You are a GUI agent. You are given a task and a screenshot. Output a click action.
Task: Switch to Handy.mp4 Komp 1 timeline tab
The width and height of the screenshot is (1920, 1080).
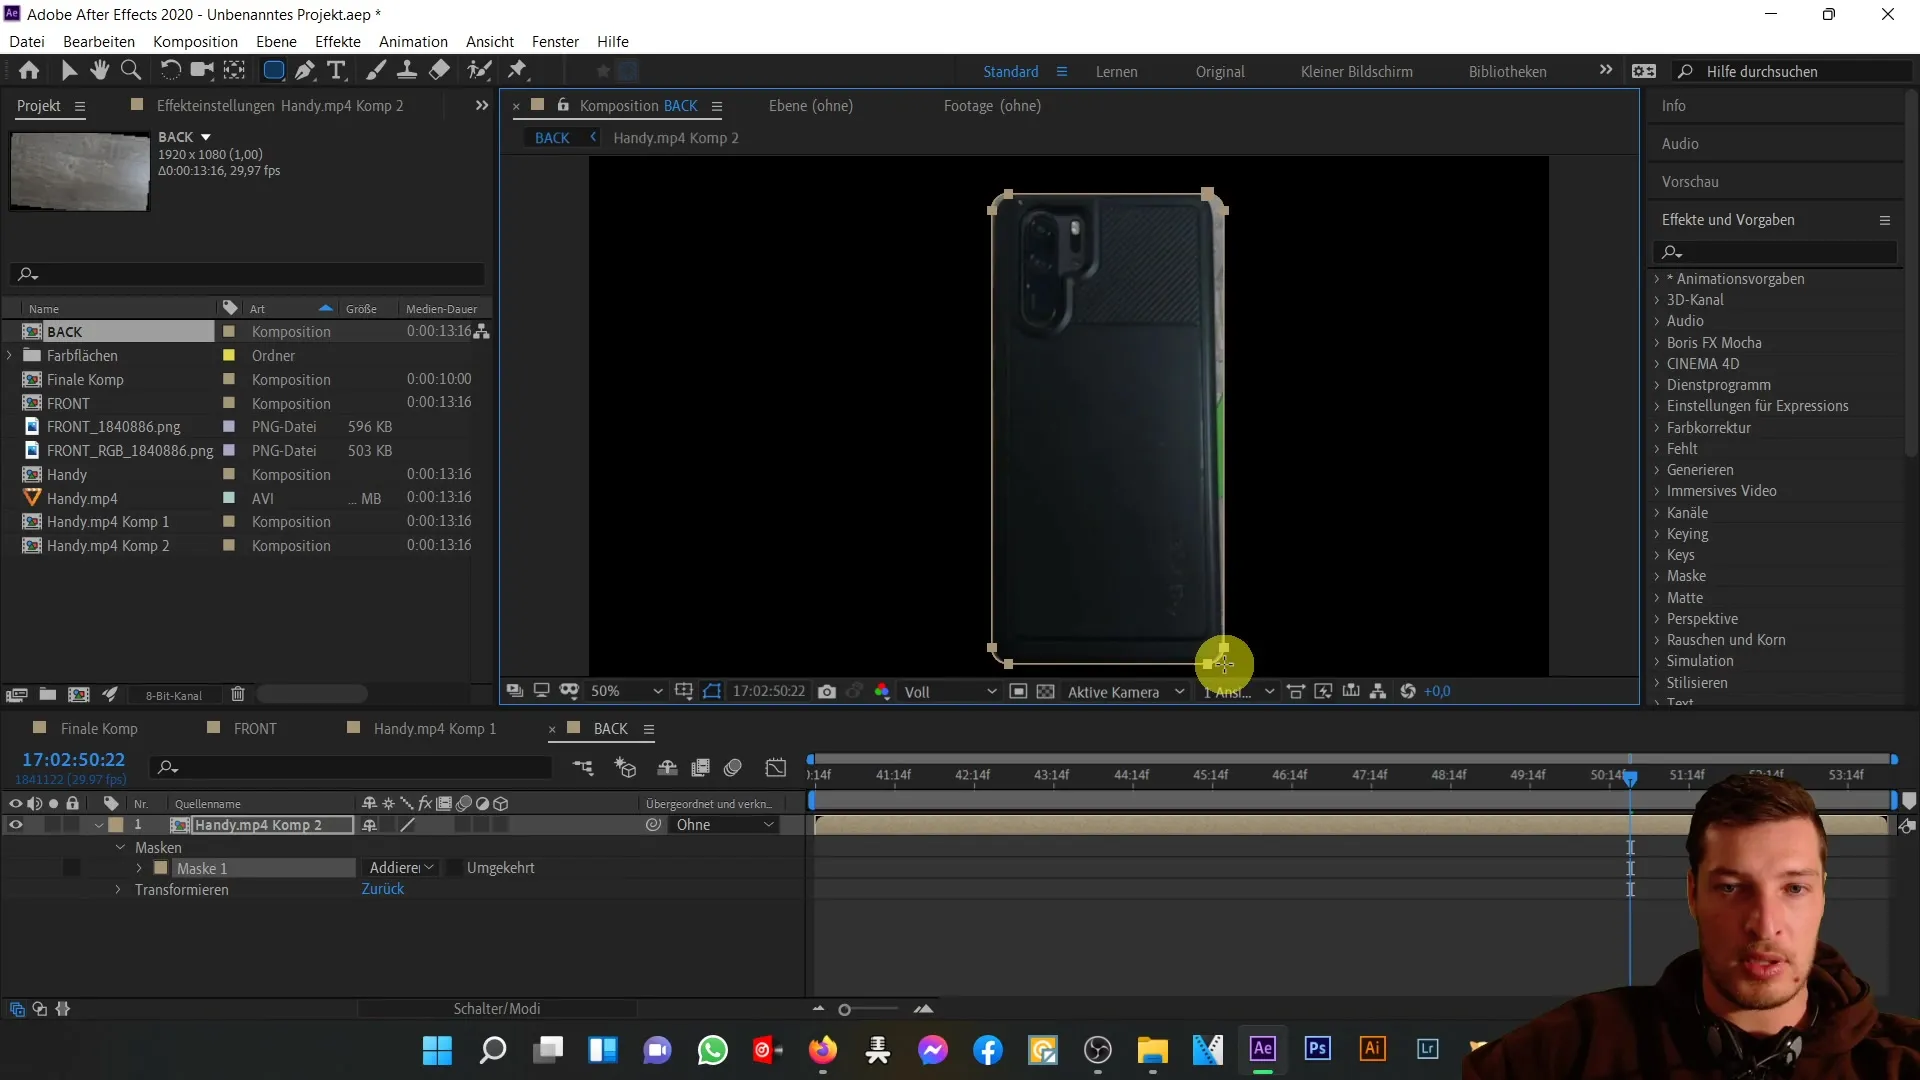click(435, 729)
